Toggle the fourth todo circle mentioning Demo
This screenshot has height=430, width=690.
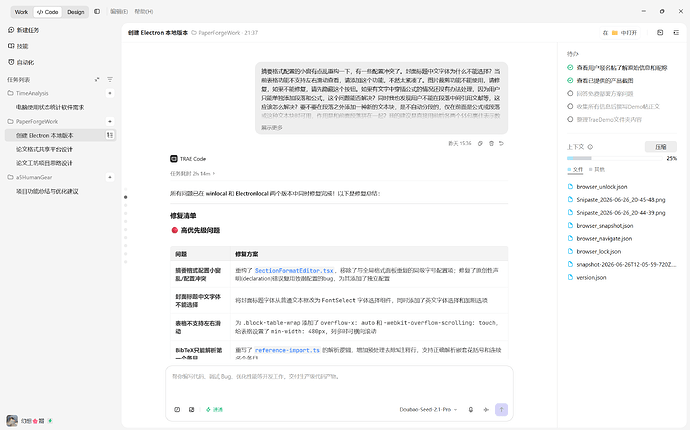[x=570, y=107]
